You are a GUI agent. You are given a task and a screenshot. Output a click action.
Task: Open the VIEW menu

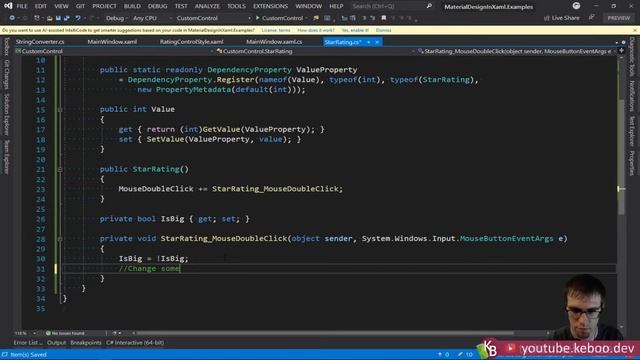[62, 6]
